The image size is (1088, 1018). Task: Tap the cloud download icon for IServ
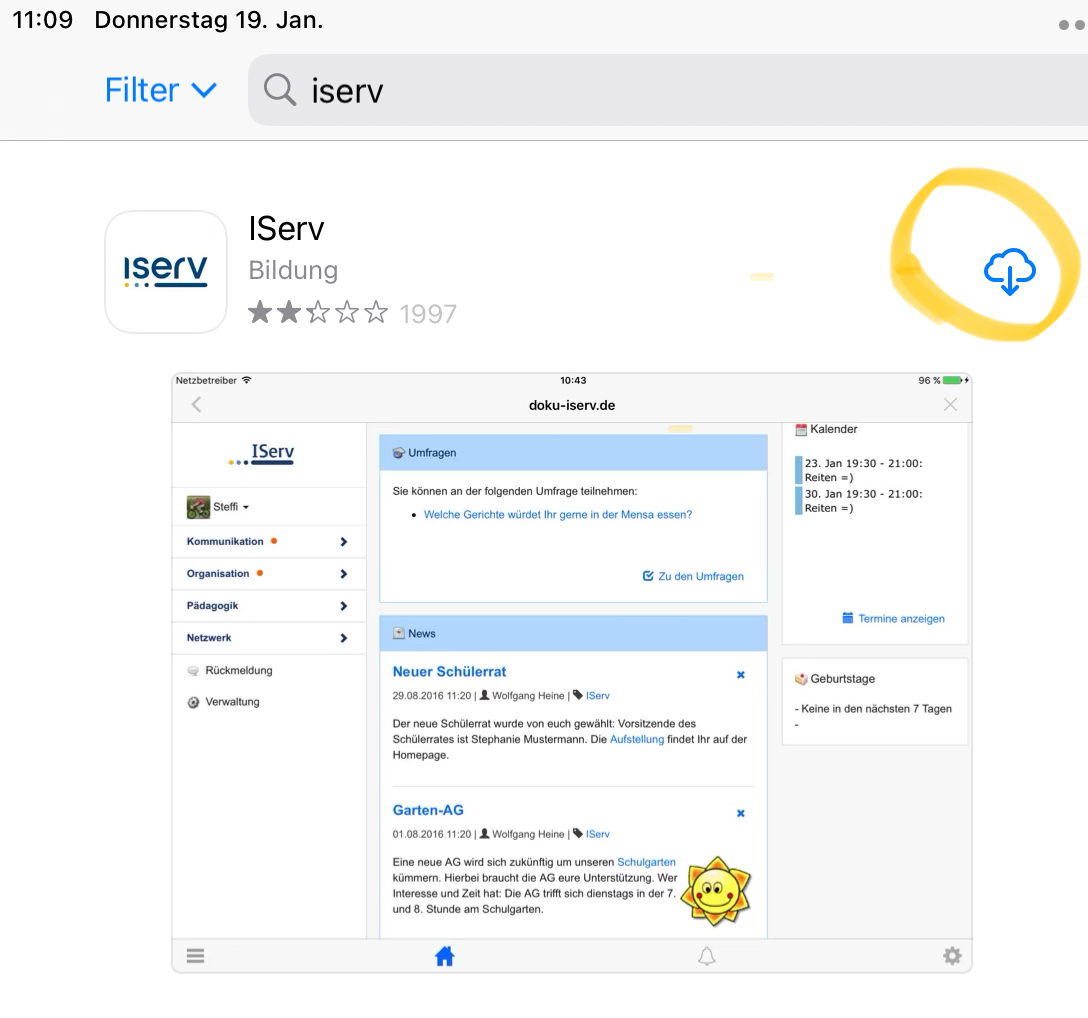point(1010,271)
